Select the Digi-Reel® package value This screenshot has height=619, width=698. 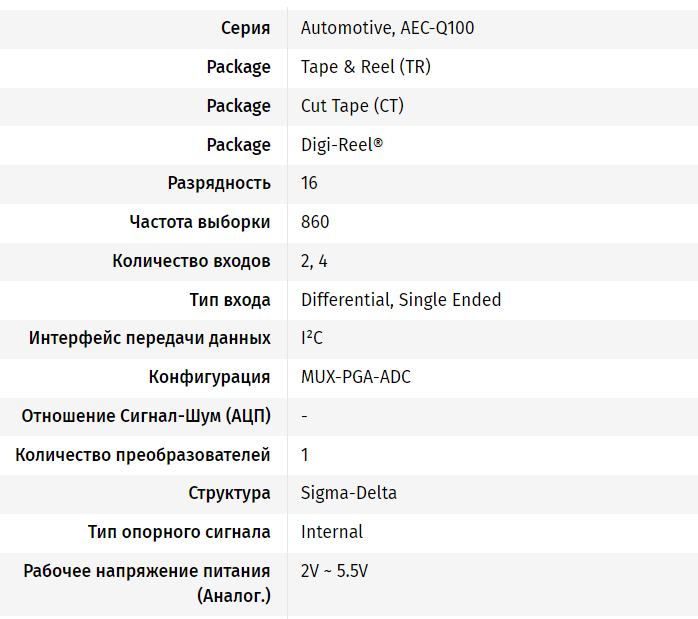(341, 145)
